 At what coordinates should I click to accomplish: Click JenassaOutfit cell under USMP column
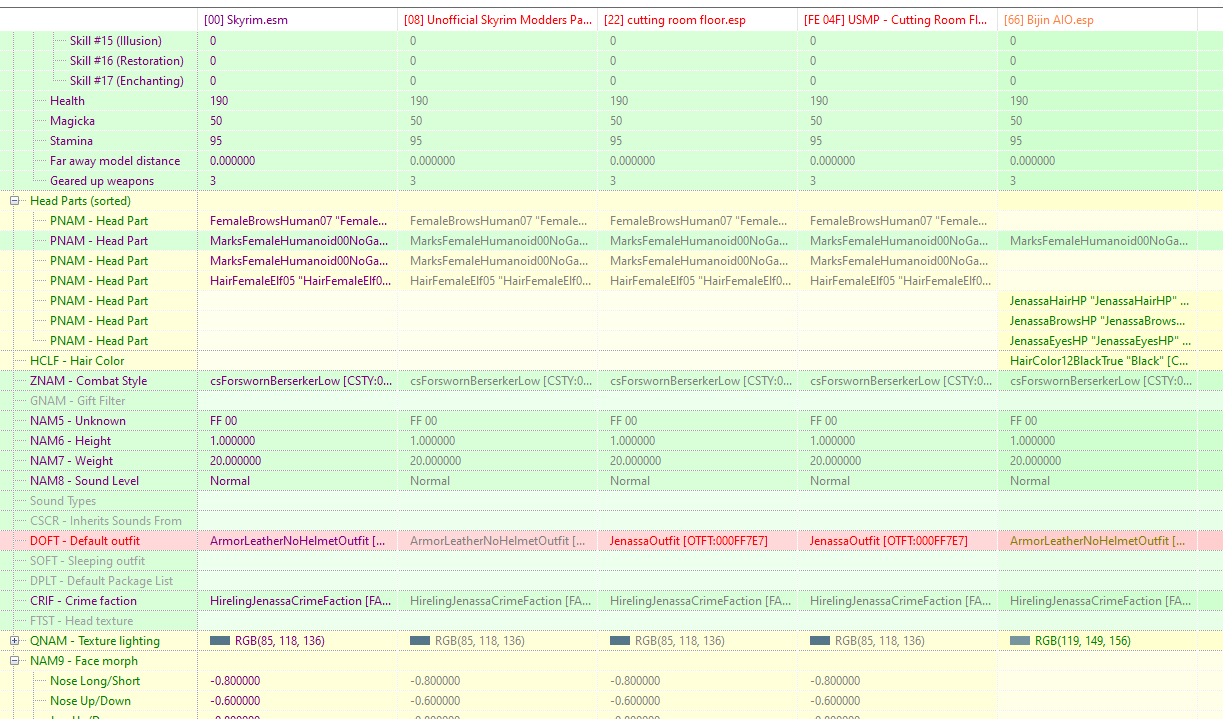[898, 541]
